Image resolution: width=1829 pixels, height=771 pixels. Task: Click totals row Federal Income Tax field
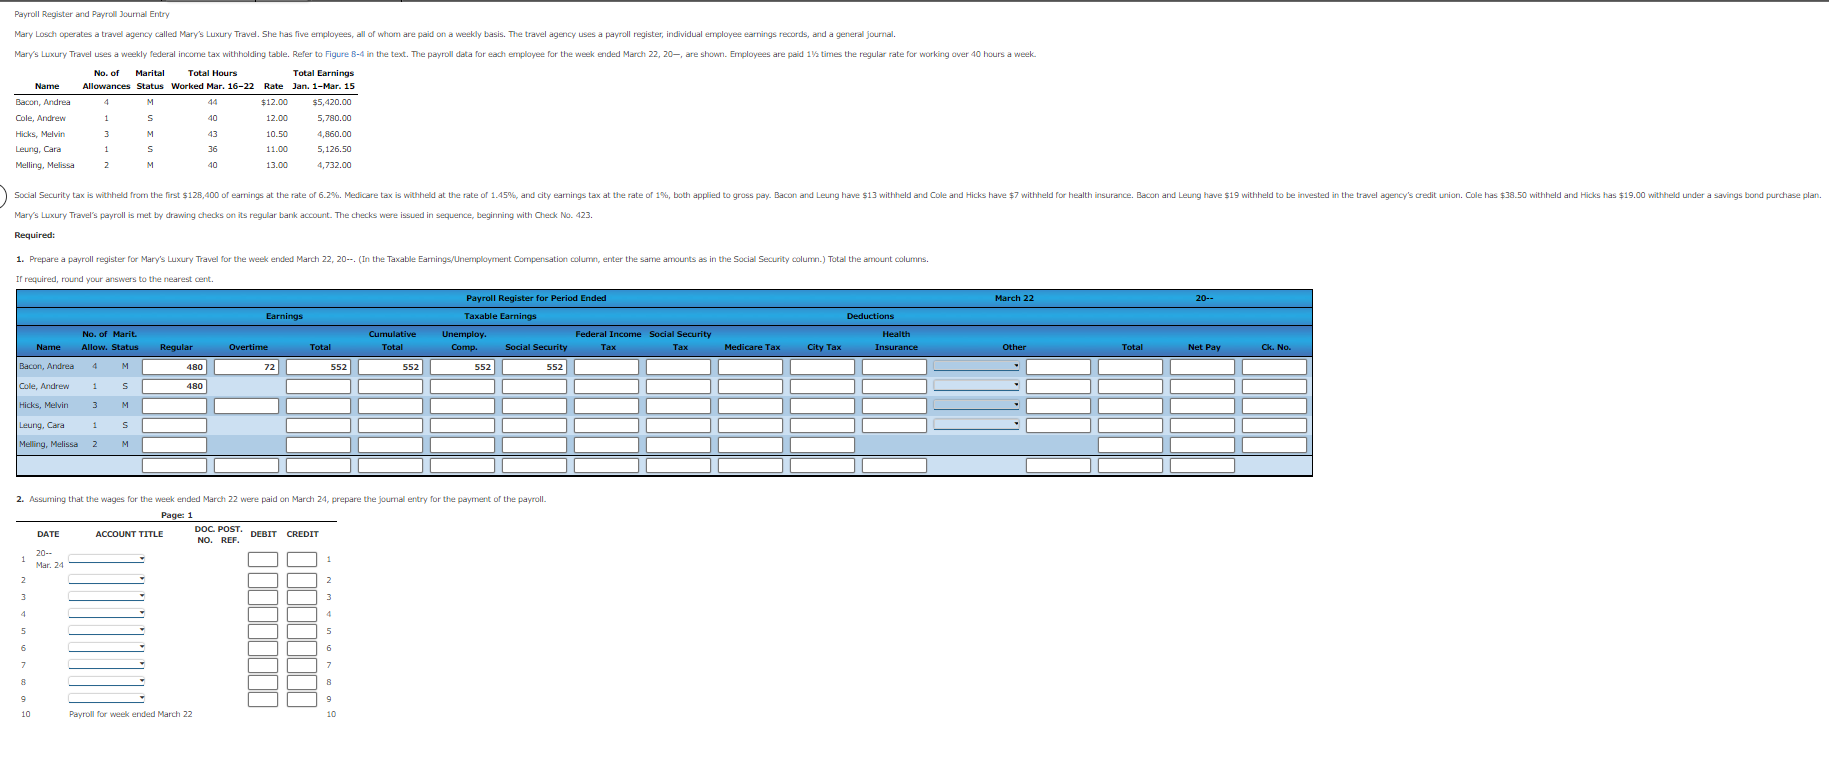606,465
